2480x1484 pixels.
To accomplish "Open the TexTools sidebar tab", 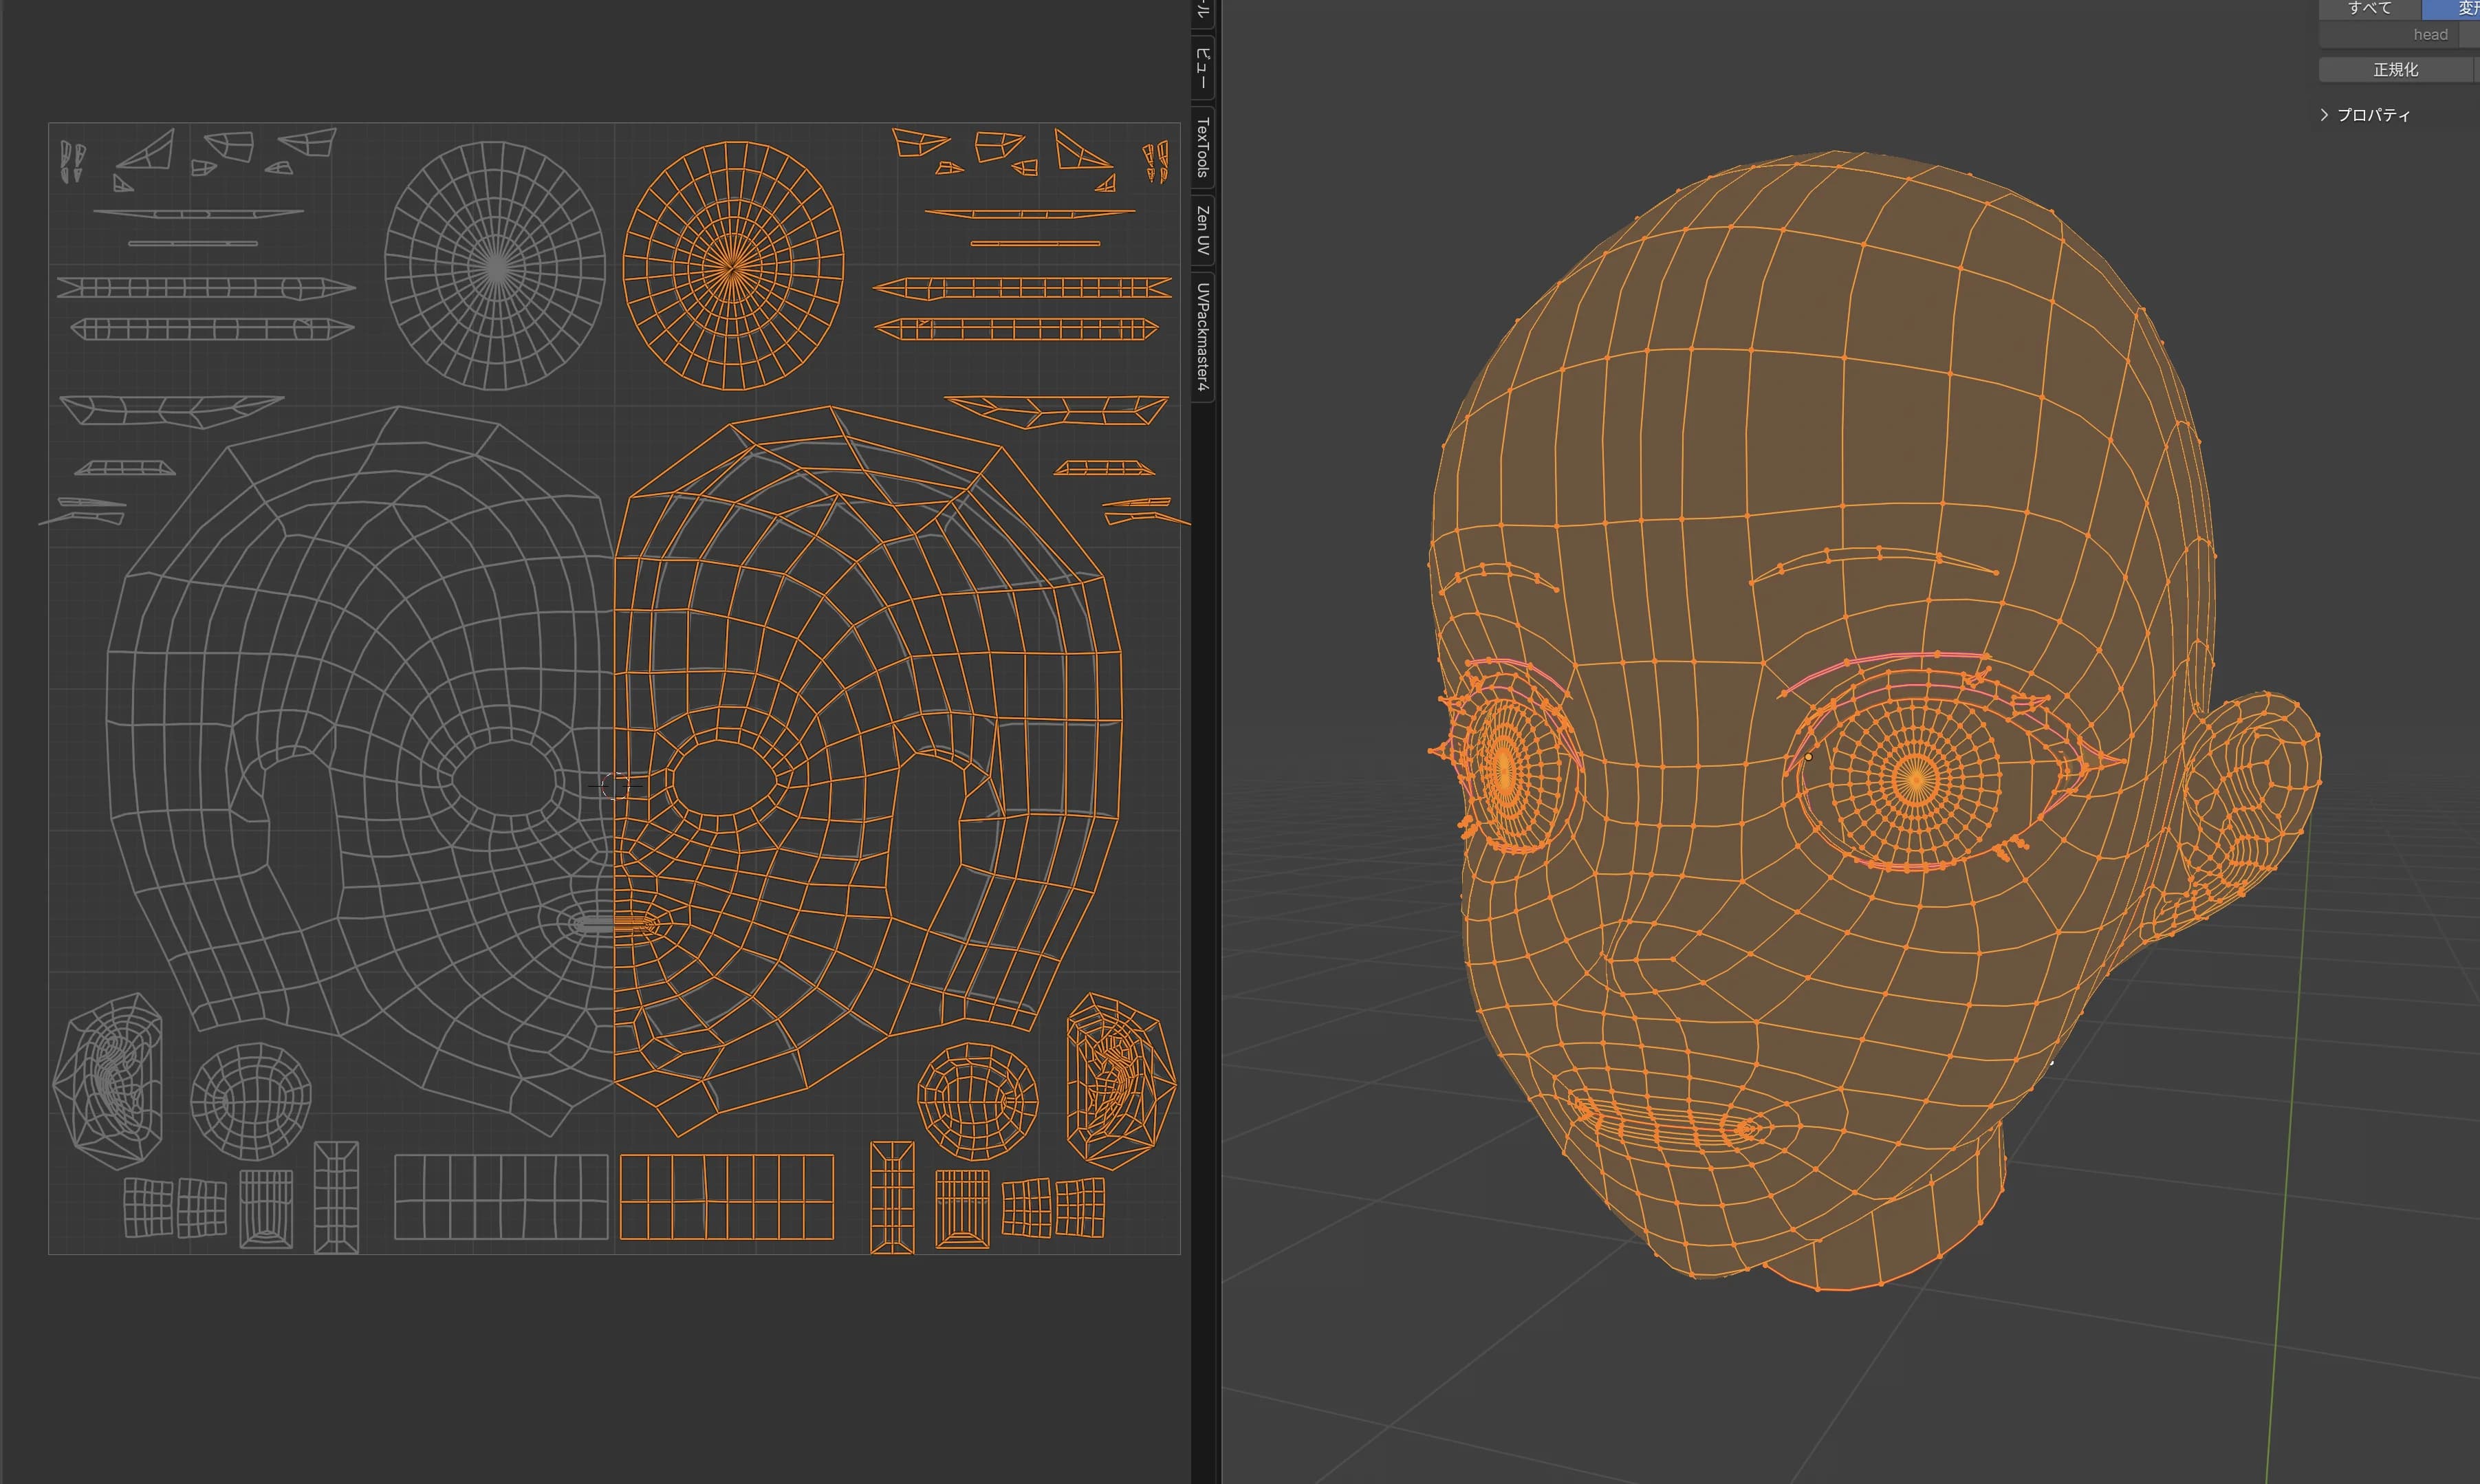I will click(x=1203, y=147).
